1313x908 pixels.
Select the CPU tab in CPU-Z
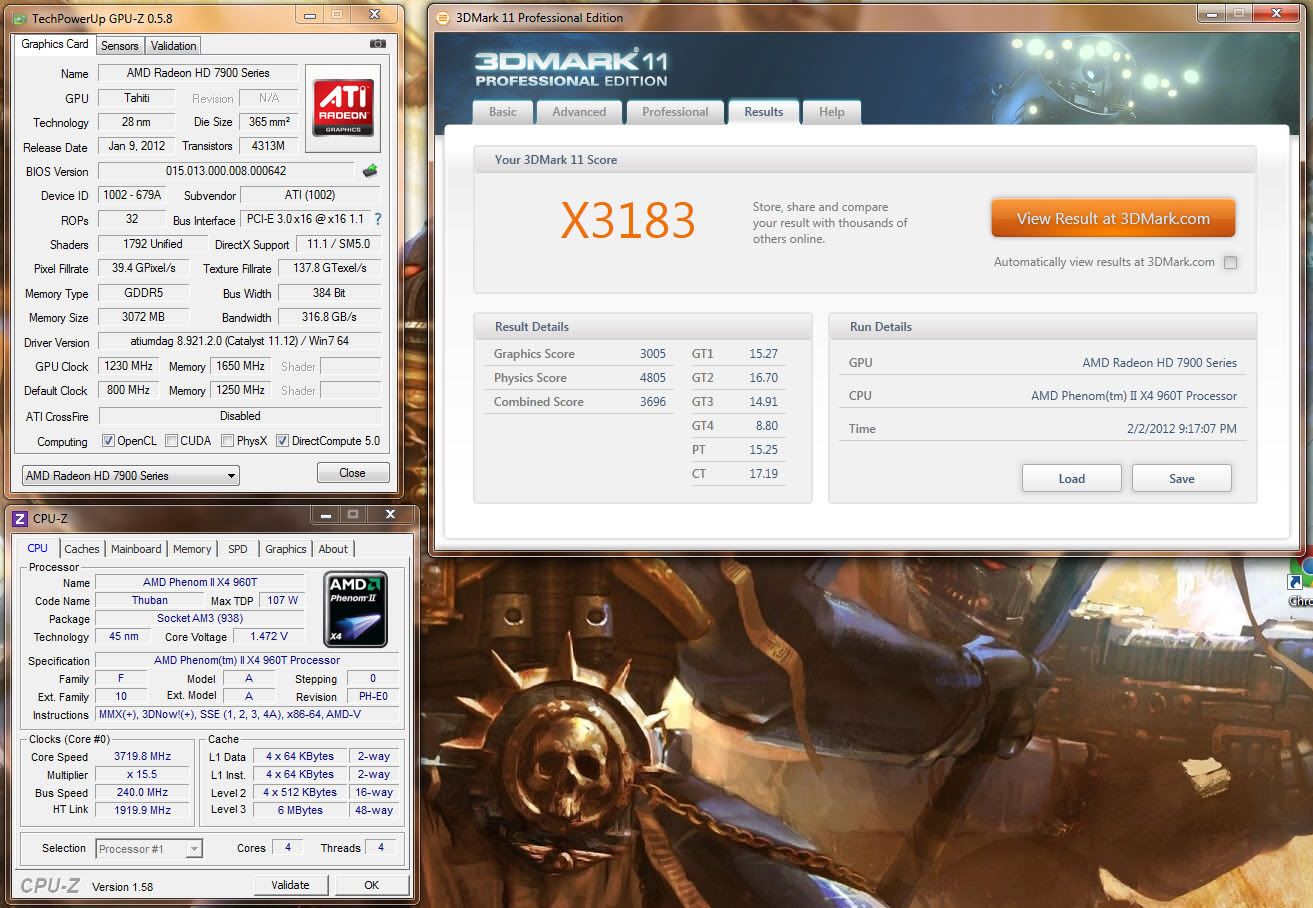coord(38,548)
